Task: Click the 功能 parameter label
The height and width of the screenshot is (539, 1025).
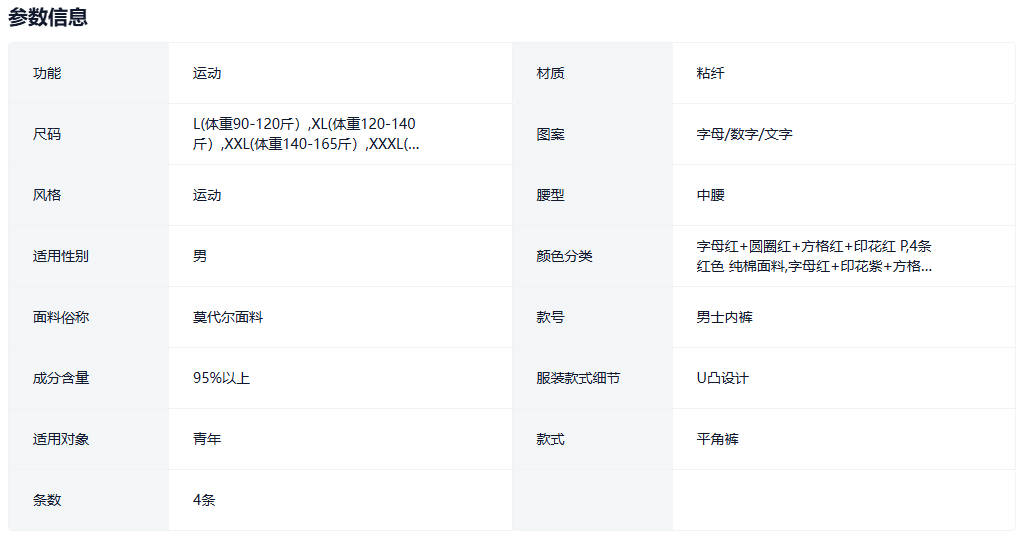Action: coord(47,73)
